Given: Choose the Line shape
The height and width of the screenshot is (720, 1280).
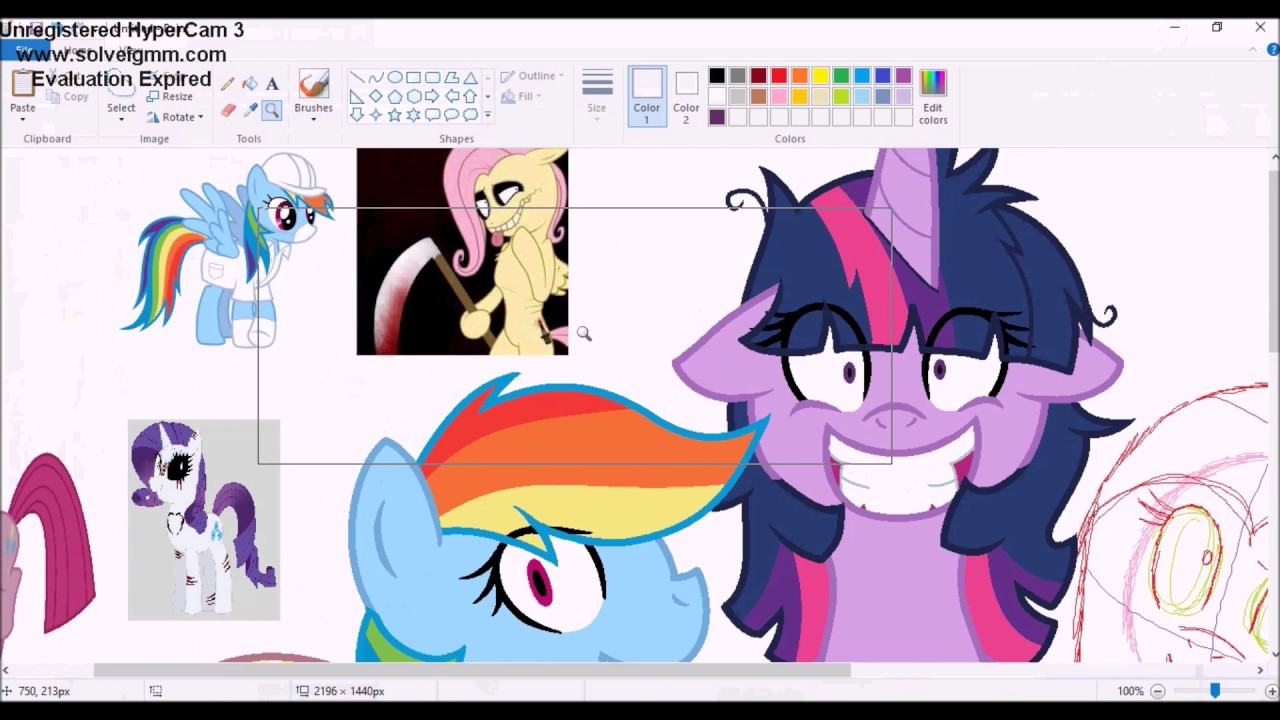Looking at the screenshot, I should click(356, 78).
